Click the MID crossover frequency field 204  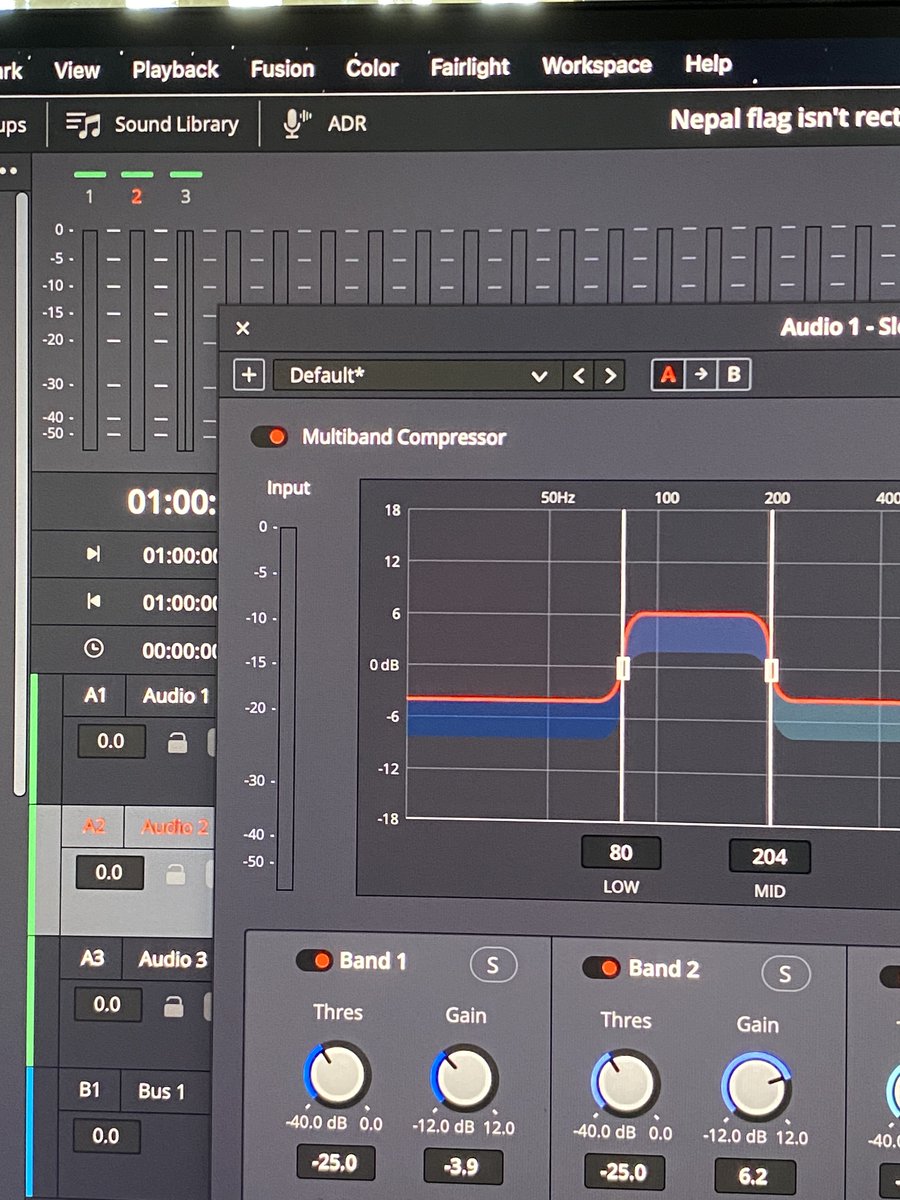coord(769,857)
